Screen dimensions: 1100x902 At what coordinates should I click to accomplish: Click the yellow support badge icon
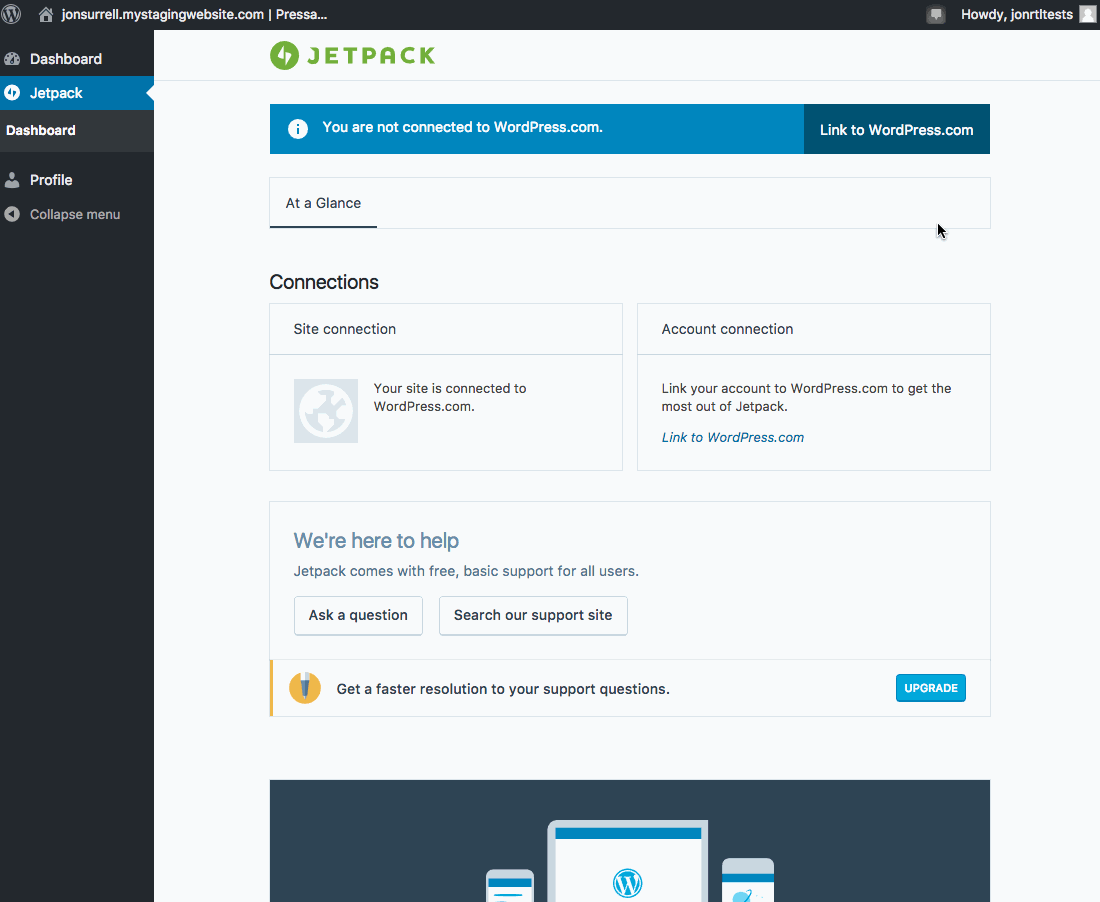pos(305,688)
